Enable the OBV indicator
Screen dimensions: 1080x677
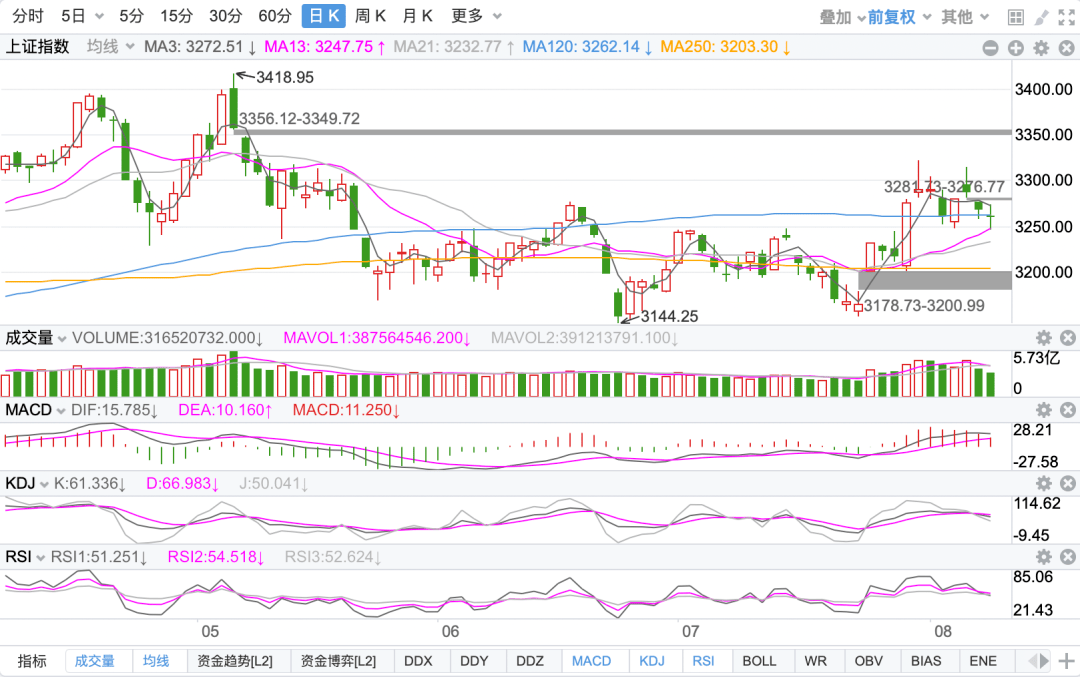point(868,661)
